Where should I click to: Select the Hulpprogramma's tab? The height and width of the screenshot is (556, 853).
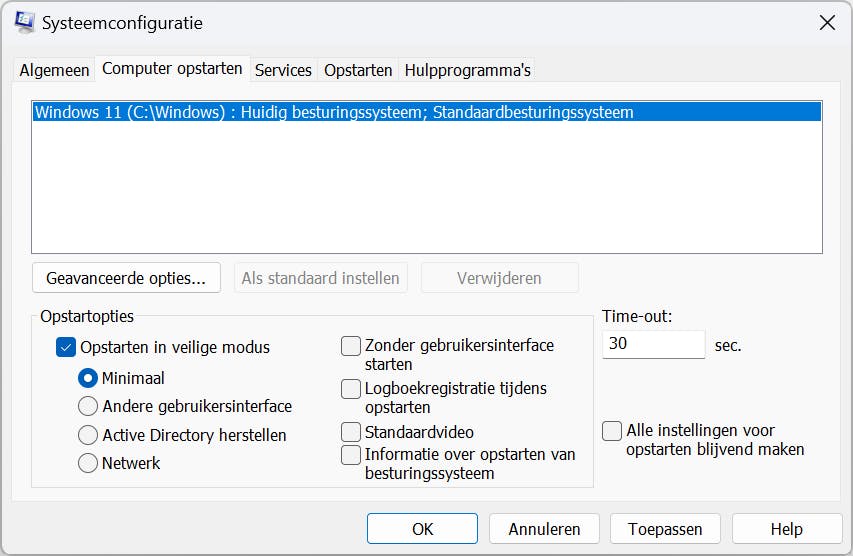467,70
